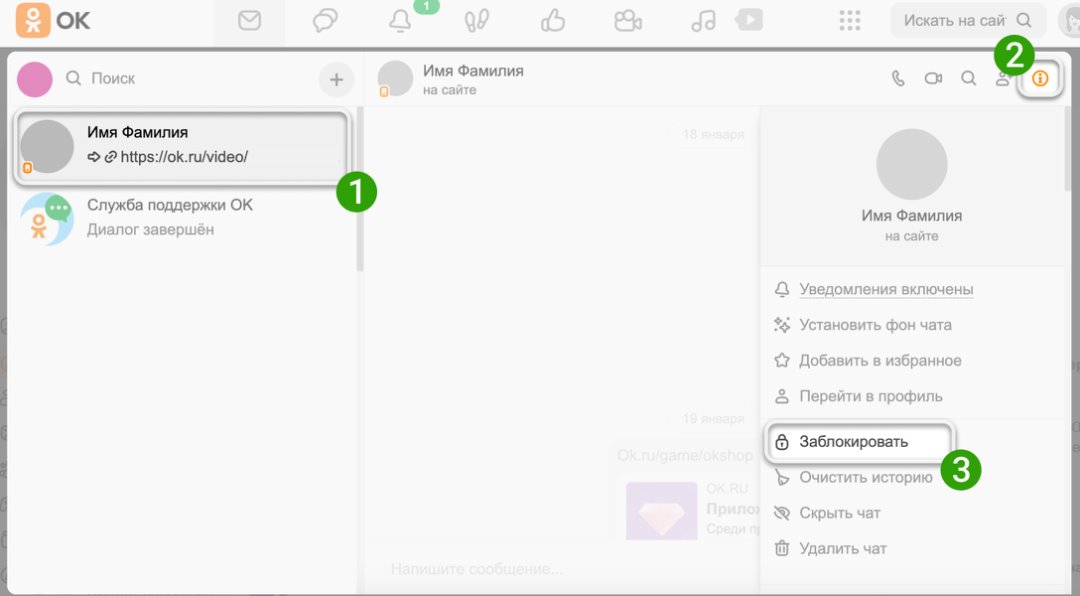Toggle 'Уведомления включены' notifications setting

885,289
